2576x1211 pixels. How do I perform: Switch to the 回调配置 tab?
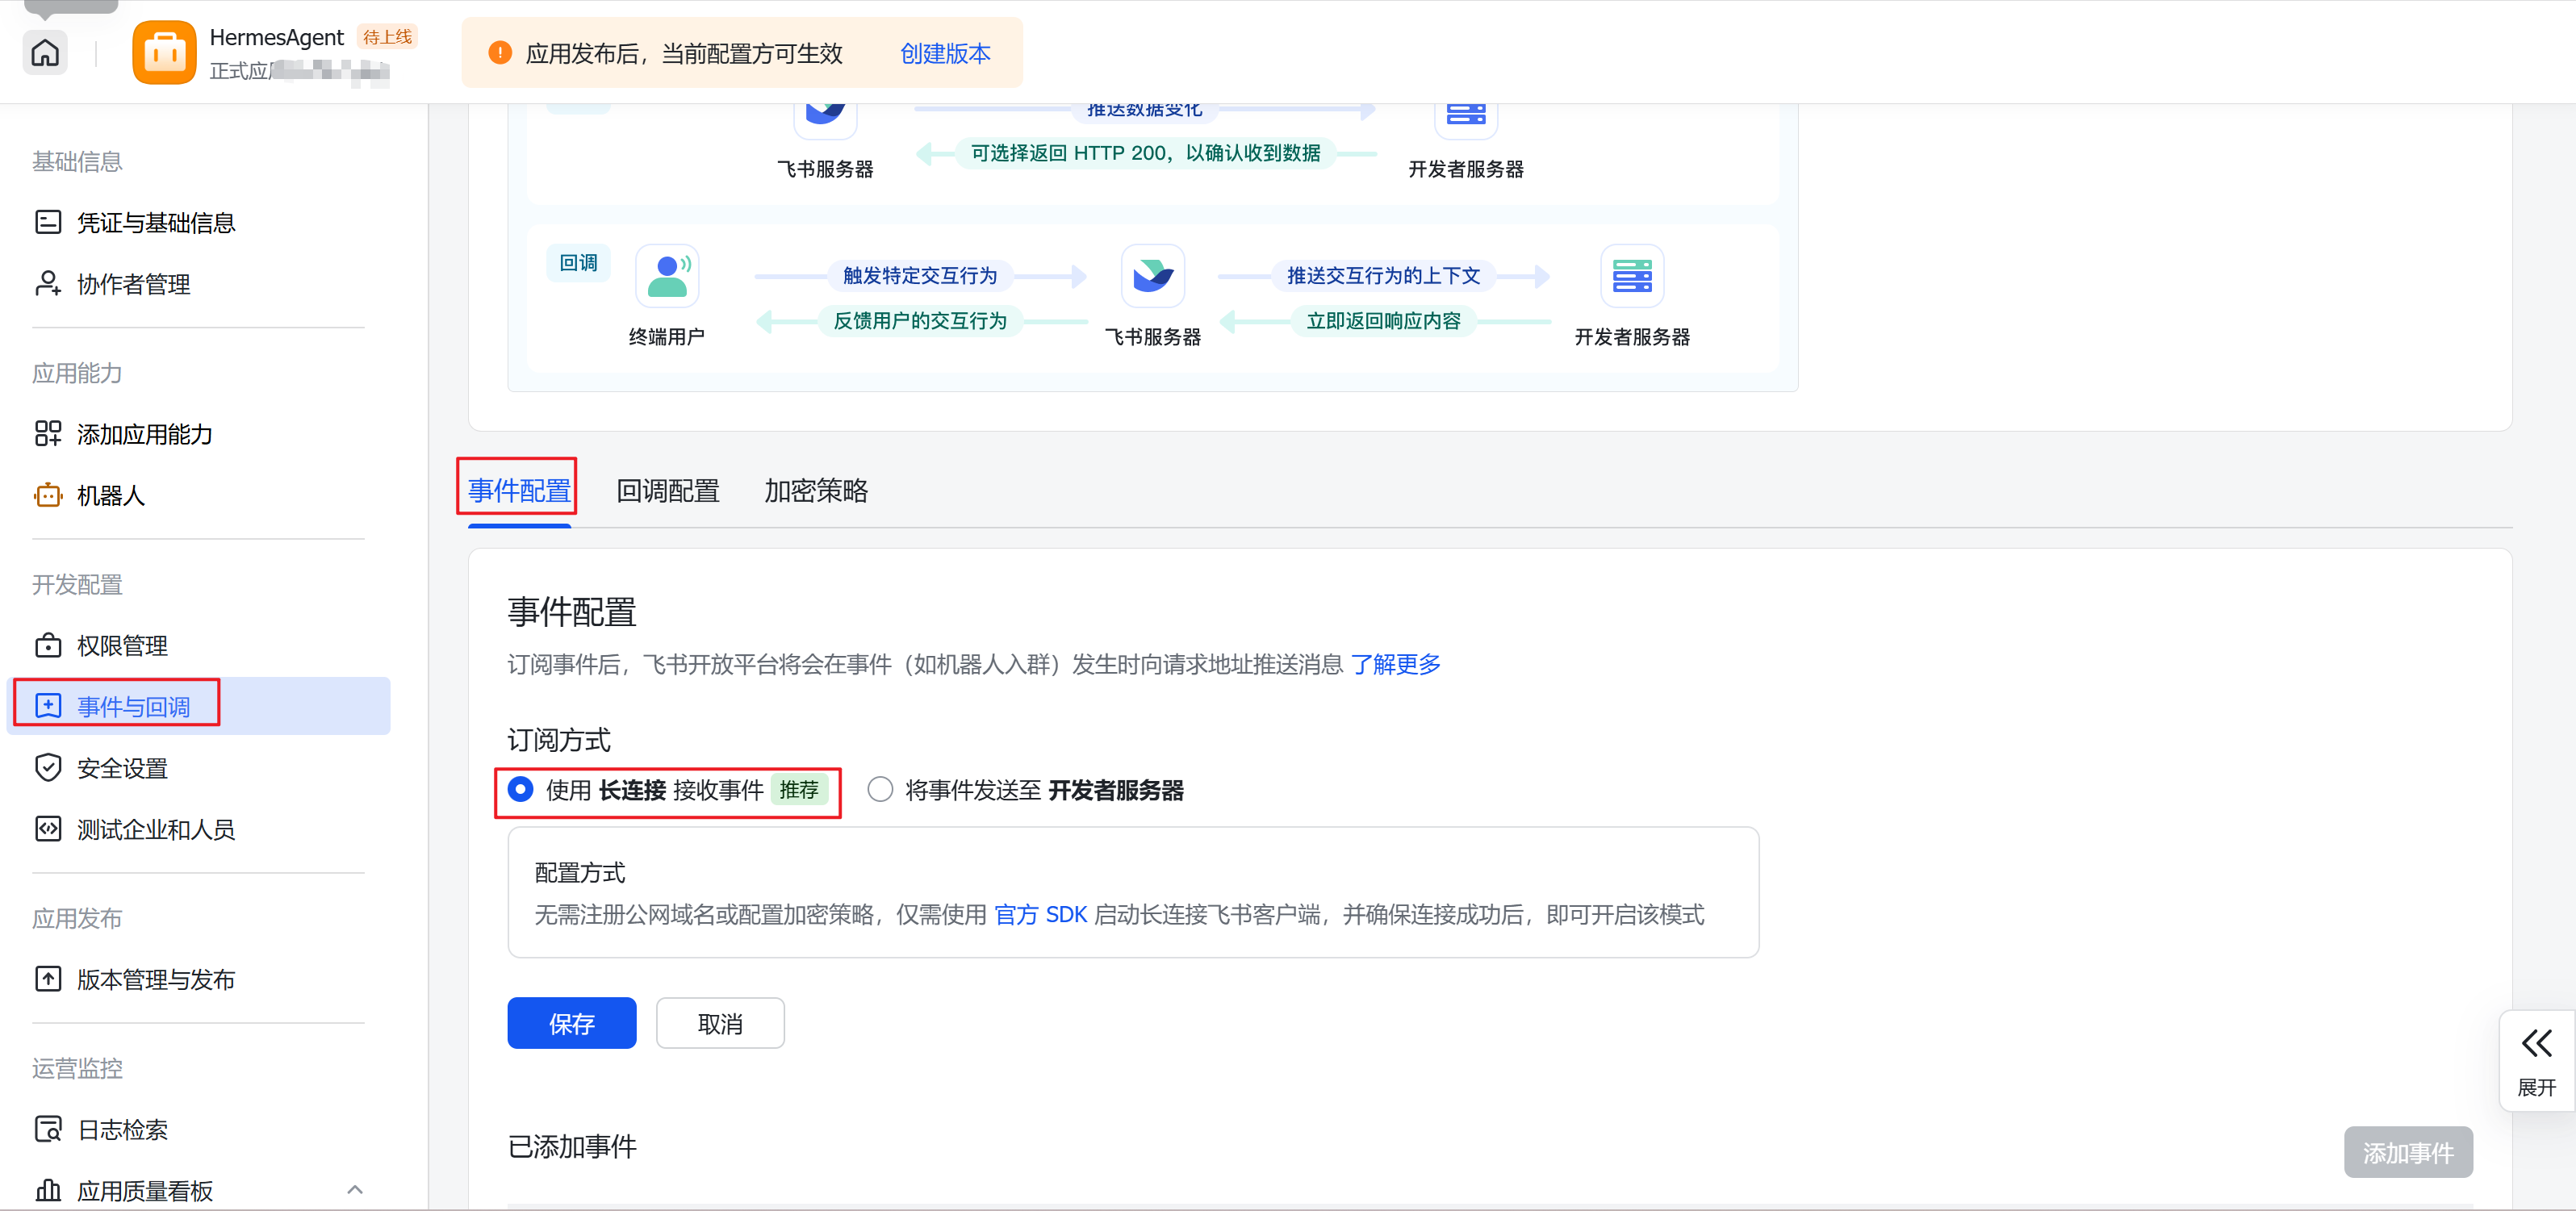[x=668, y=491]
